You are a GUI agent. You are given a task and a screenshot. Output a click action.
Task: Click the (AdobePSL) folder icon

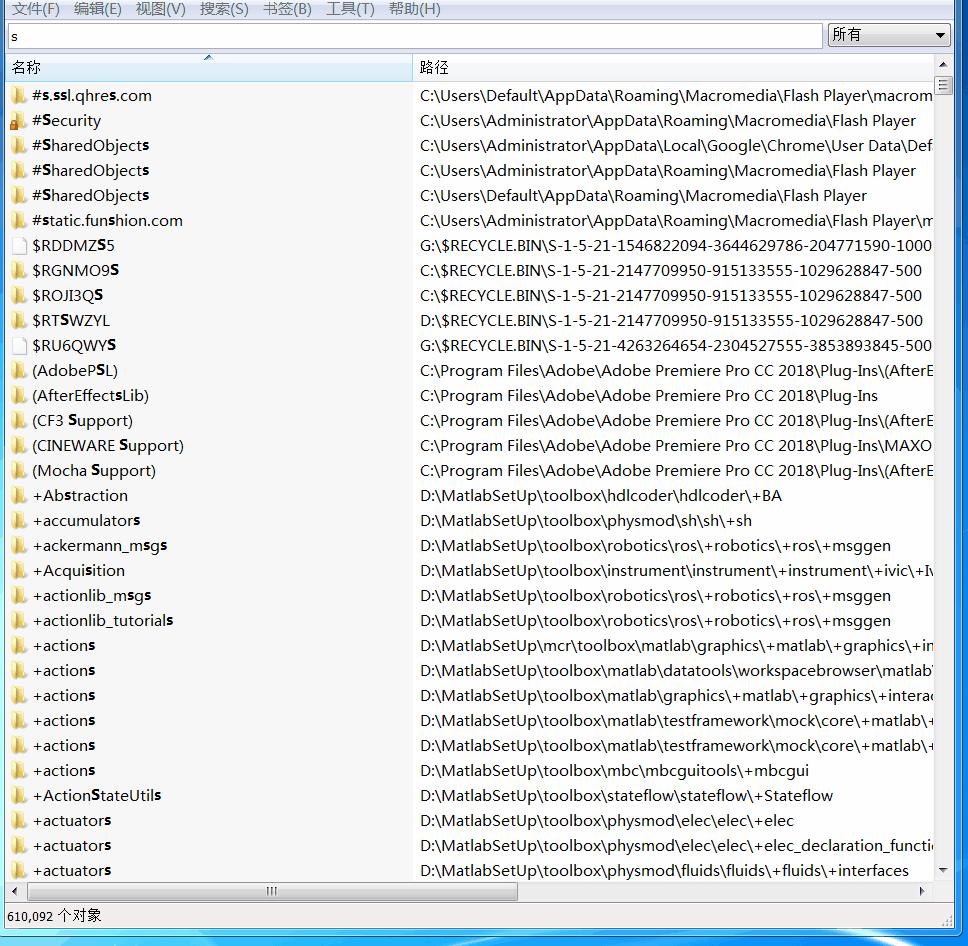tap(18, 371)
